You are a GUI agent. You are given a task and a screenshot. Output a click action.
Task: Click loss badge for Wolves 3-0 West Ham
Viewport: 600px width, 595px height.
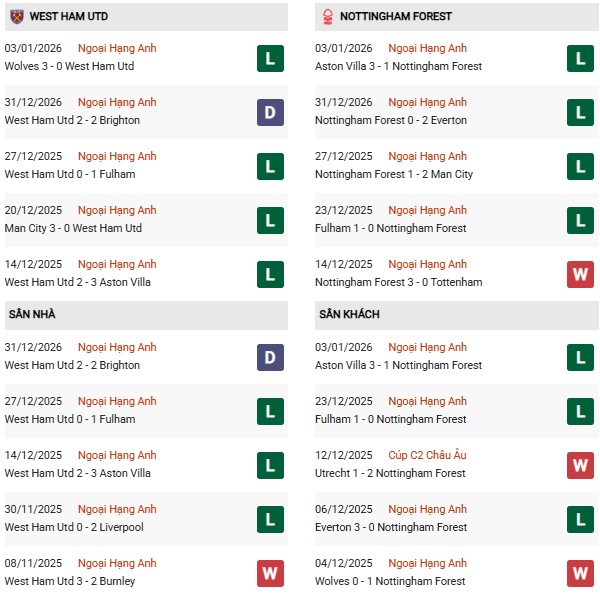click(x=270, y=58)
